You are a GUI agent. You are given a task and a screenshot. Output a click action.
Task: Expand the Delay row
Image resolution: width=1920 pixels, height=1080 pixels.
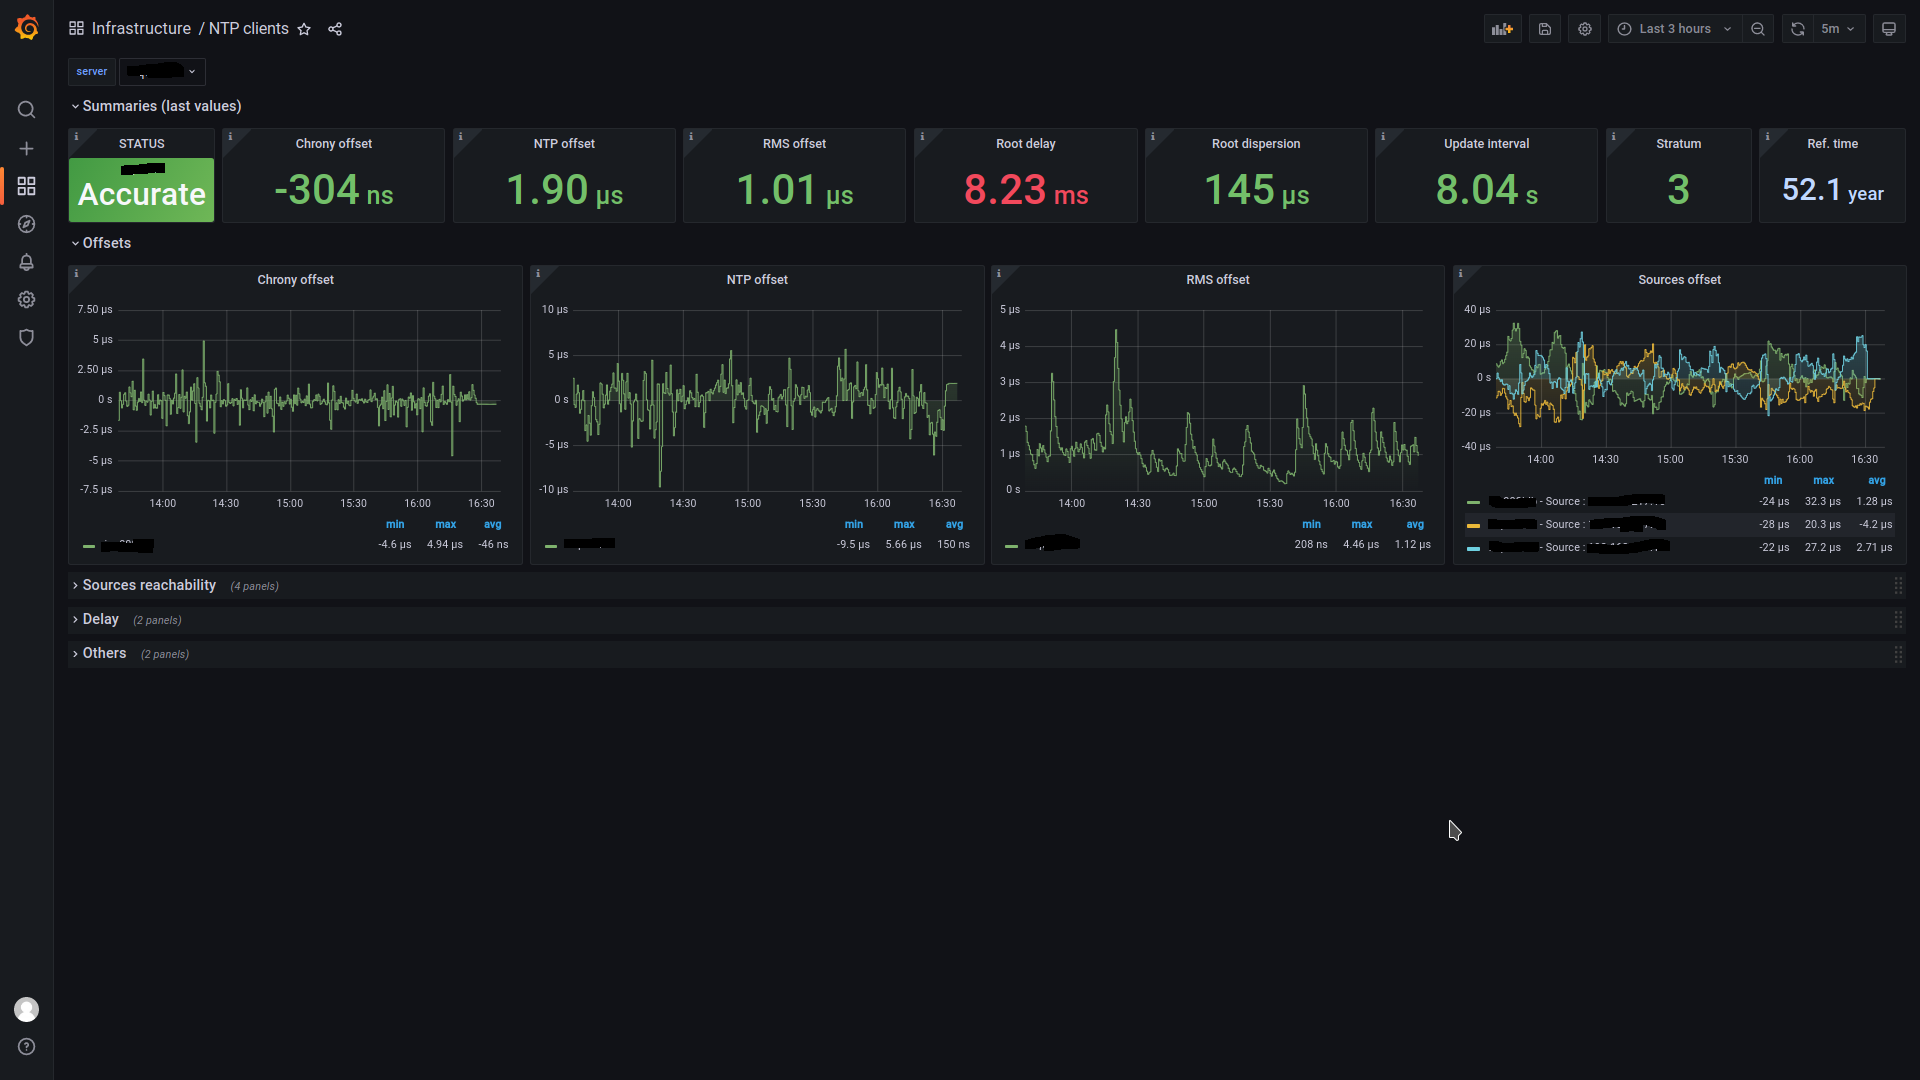(x=100, y=619)
